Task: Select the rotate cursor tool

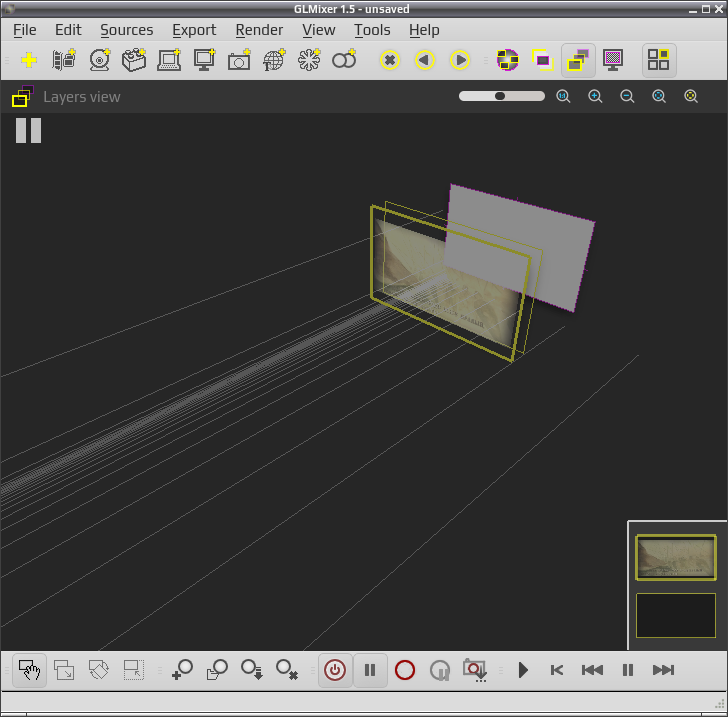Action: tap(99, 670)
